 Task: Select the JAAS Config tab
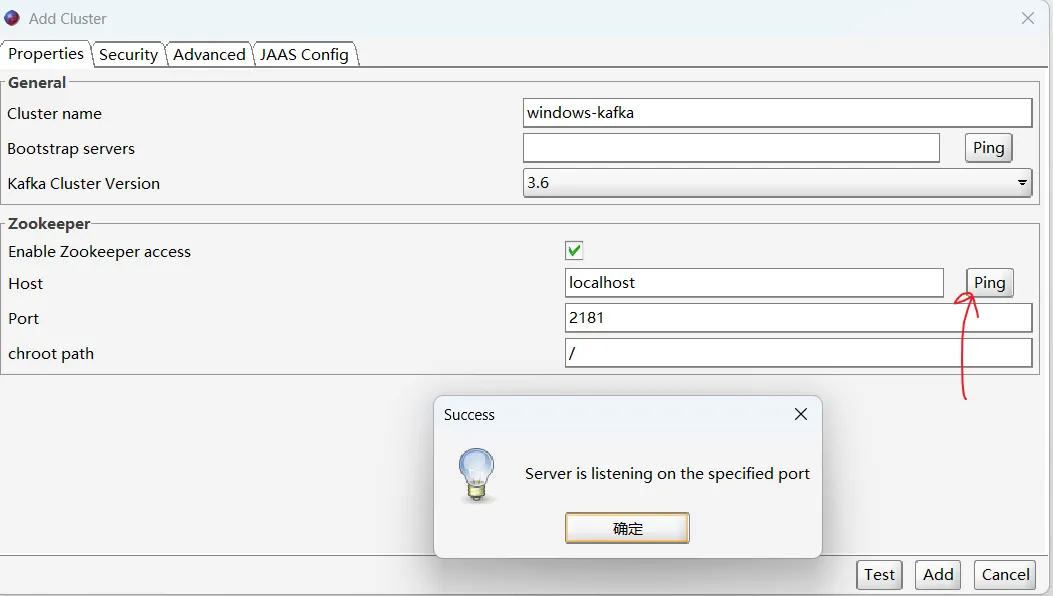click(x=304, y=54)
